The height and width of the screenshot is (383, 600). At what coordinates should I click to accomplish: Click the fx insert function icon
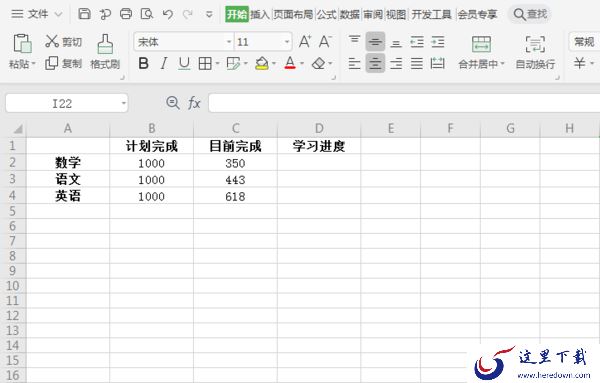(194, 103)
